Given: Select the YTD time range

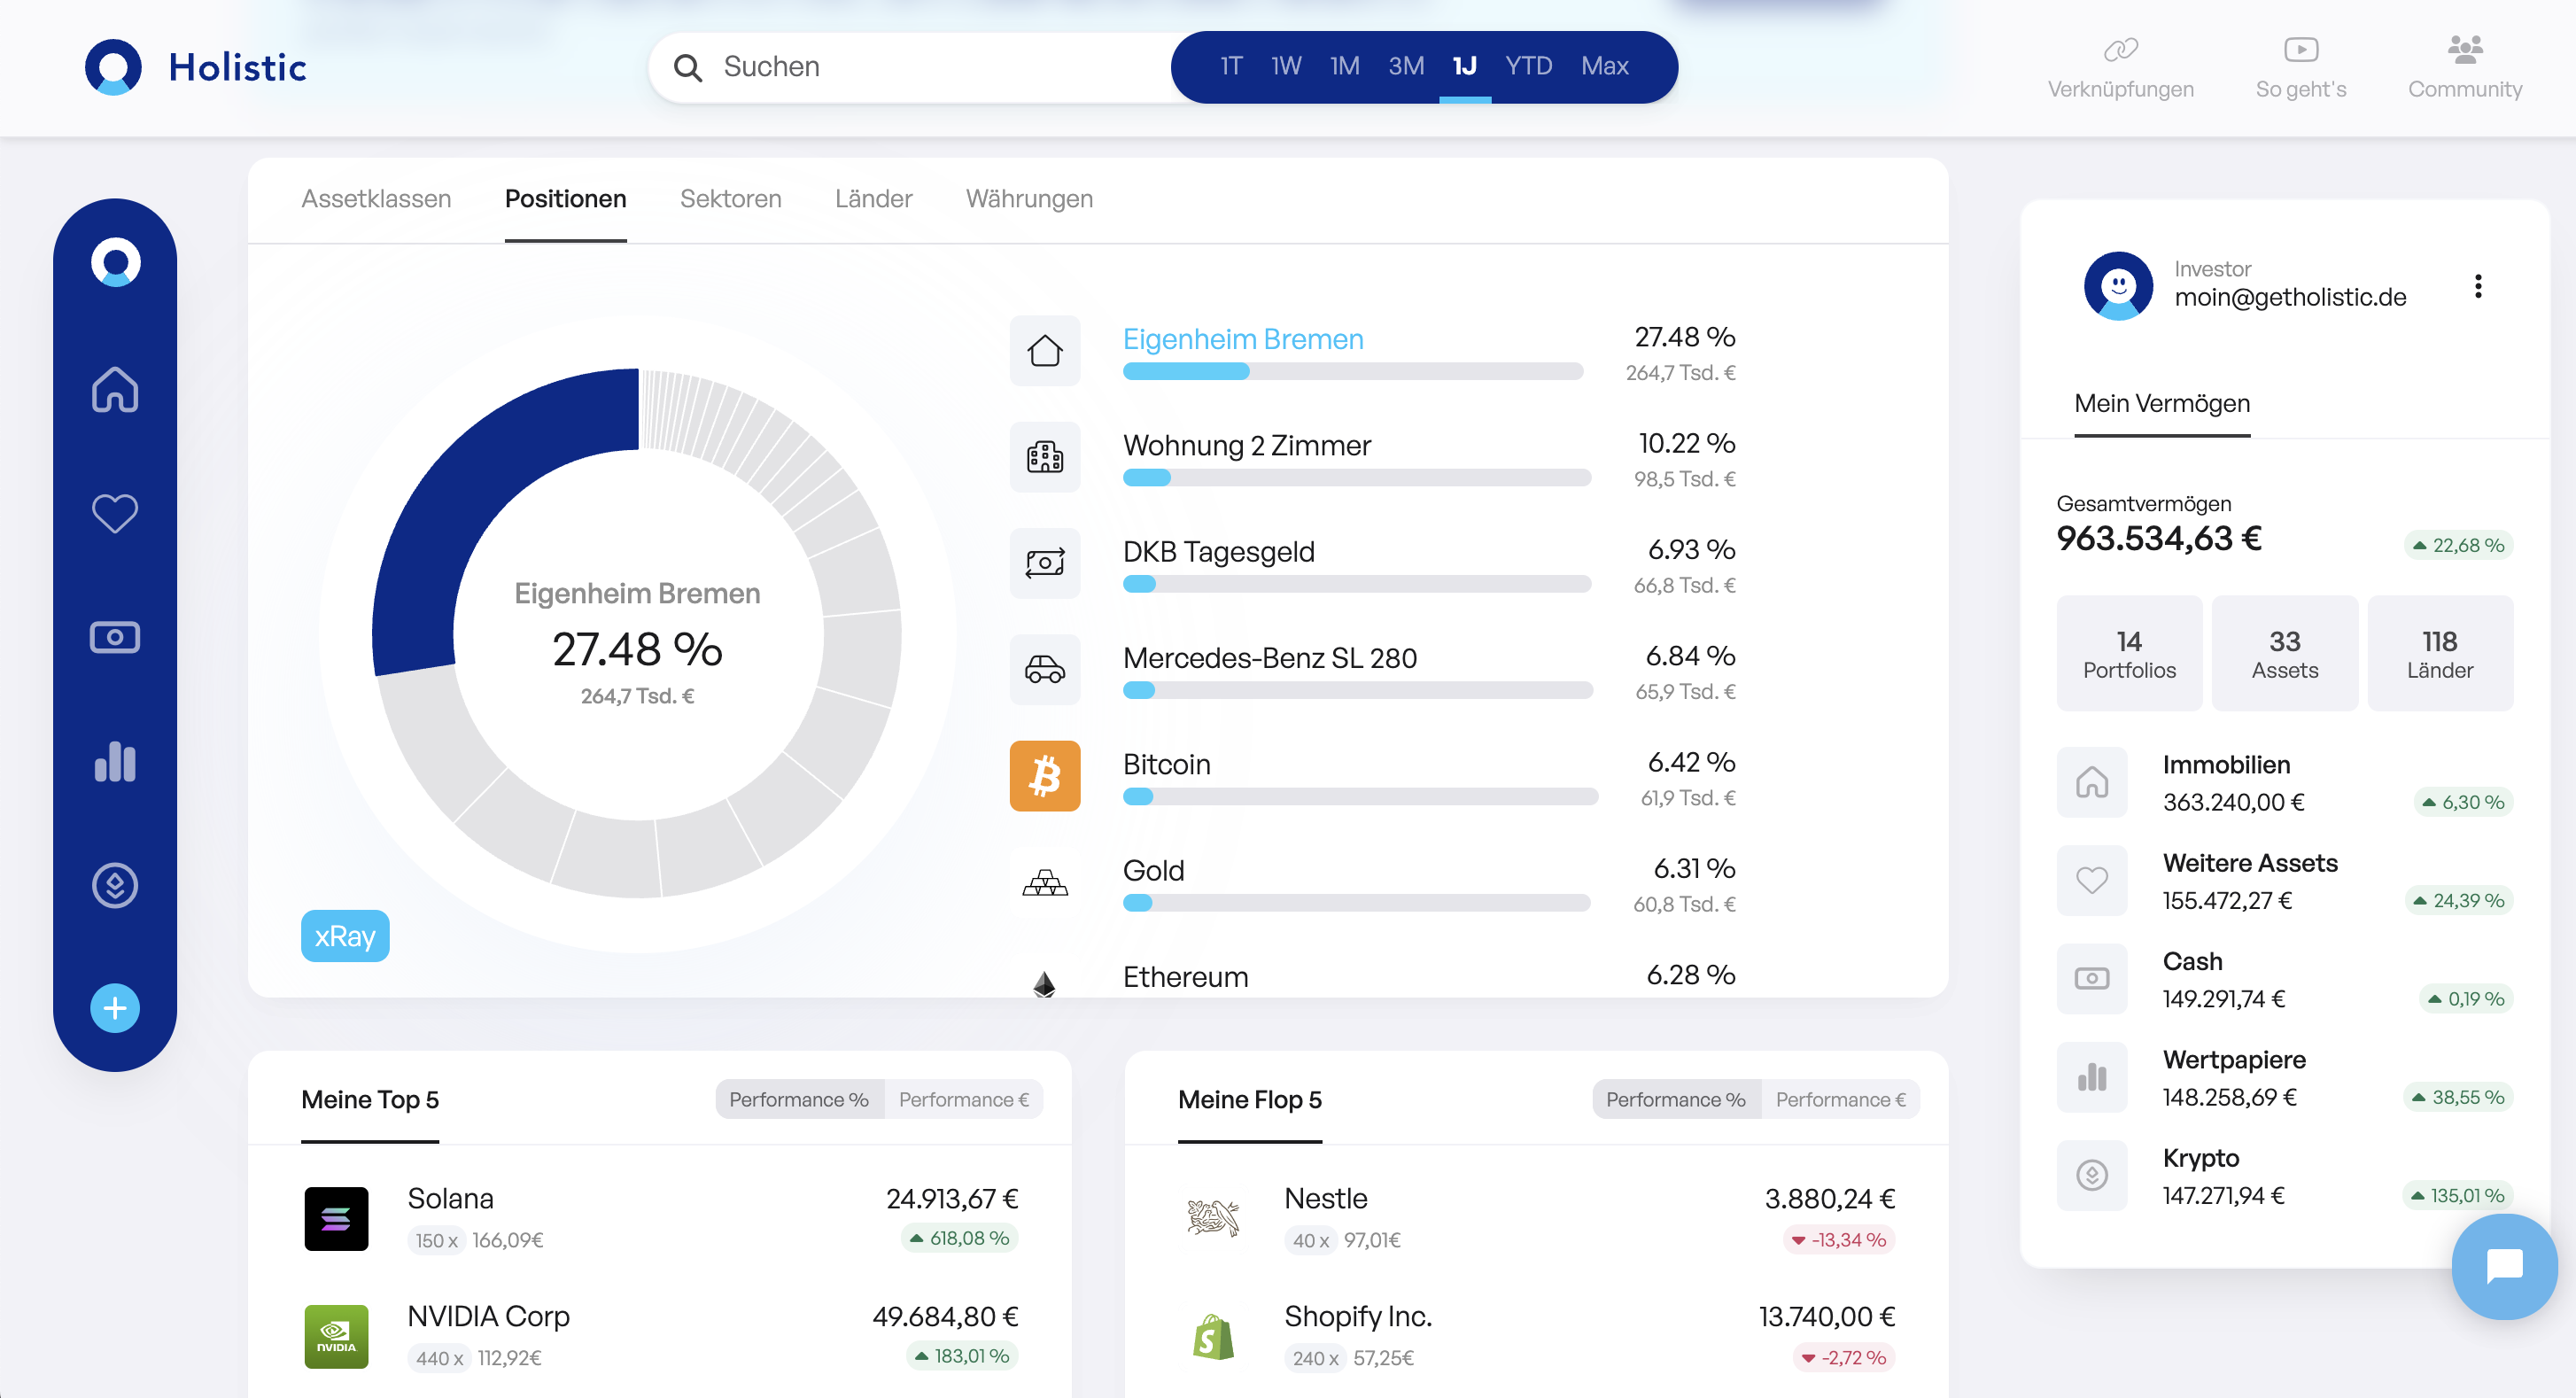Looking at the screenshot, I should click(1528, 66).
